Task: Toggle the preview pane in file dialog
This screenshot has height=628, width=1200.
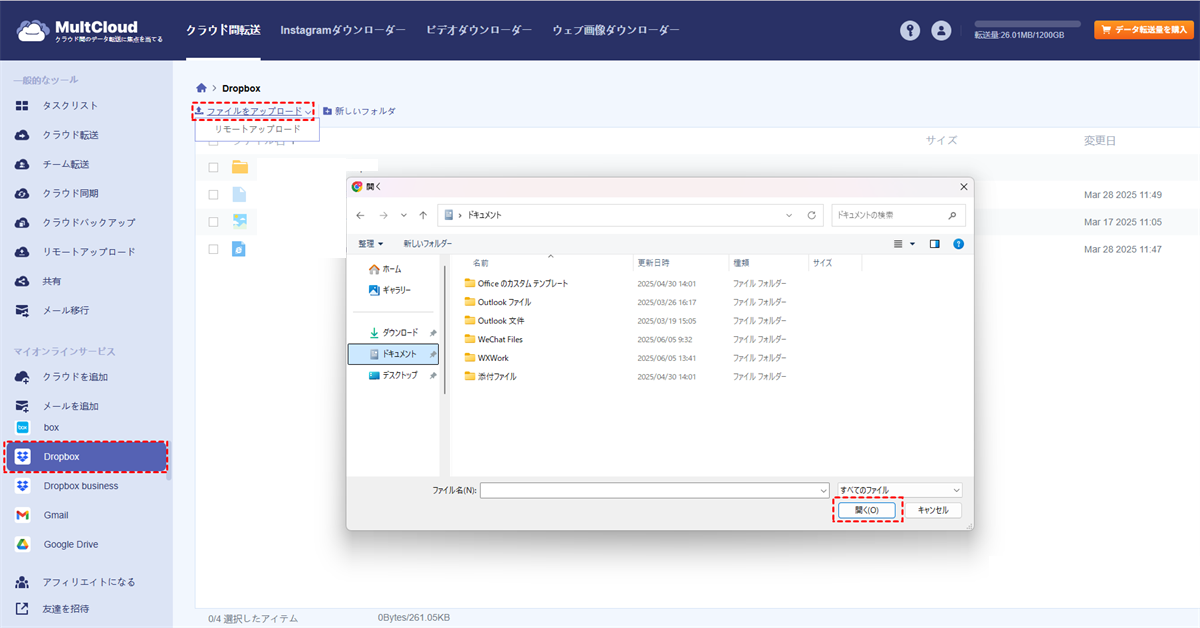Action: coord(935,243)
